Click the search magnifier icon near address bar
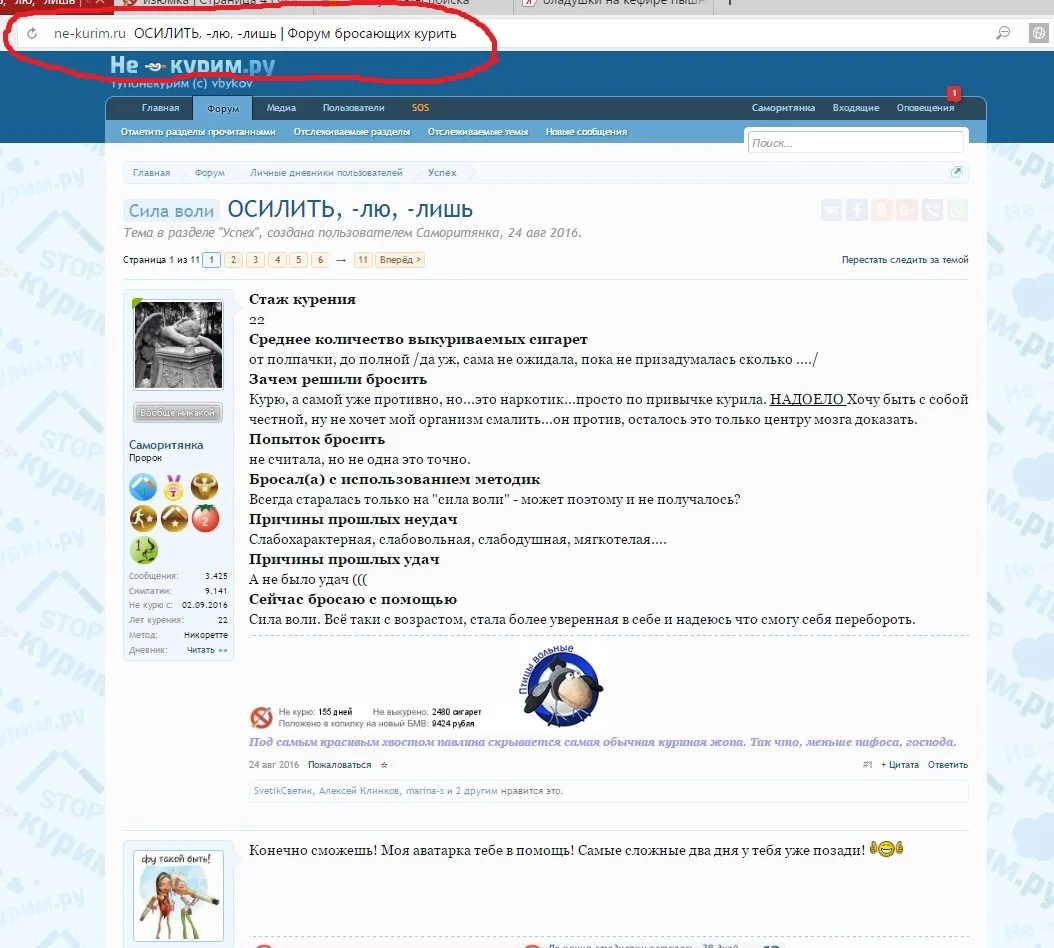The width and height of the screenshot is (1054, 948). coord(1002,32)
